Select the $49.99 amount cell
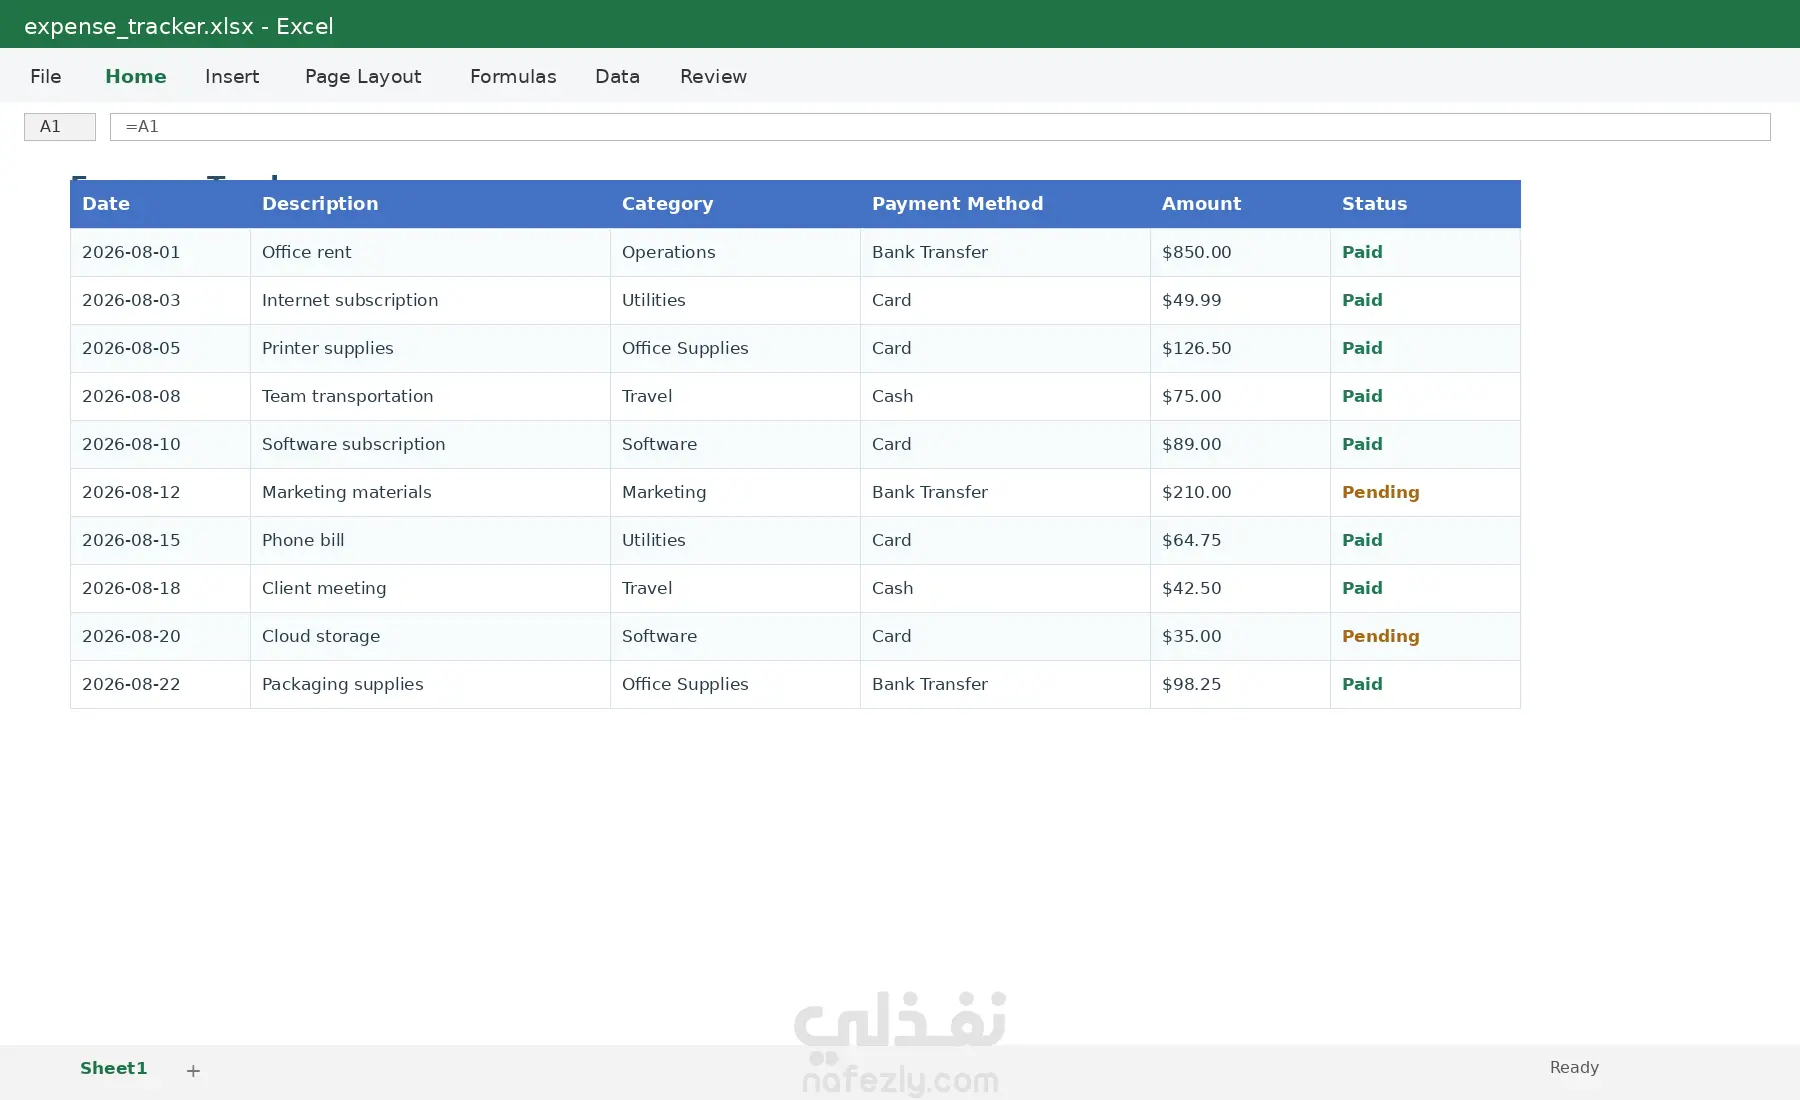This screenshot has width=1800, height=1100. [1240, 300]
